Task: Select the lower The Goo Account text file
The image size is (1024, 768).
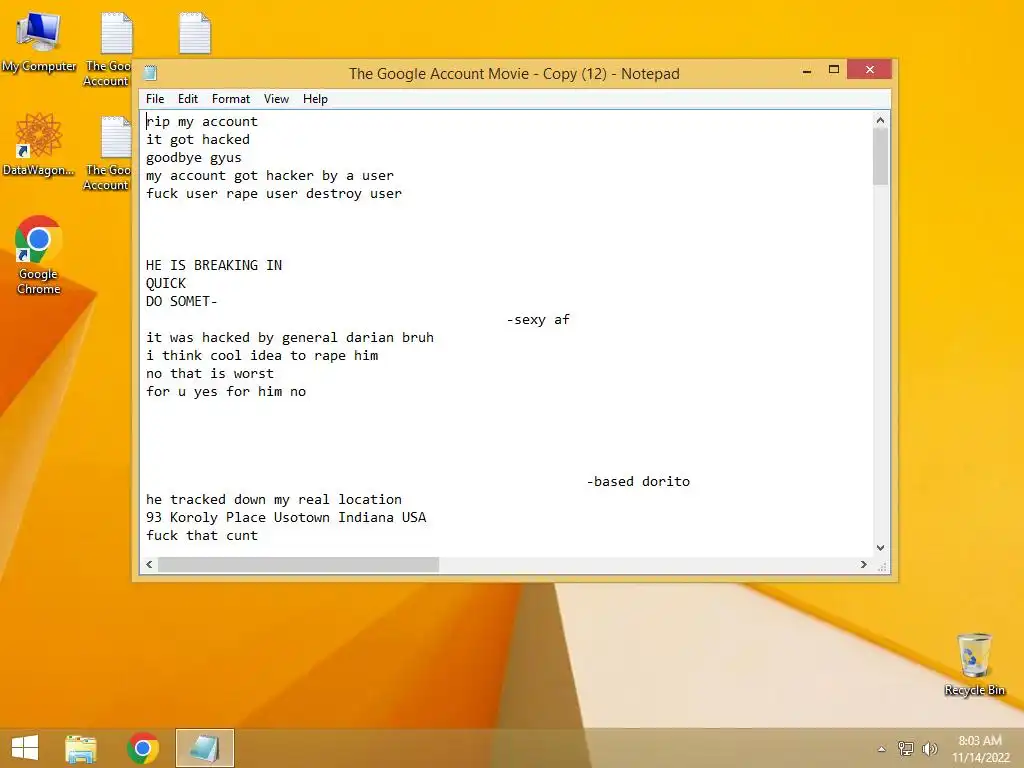Action: (109, 154)
